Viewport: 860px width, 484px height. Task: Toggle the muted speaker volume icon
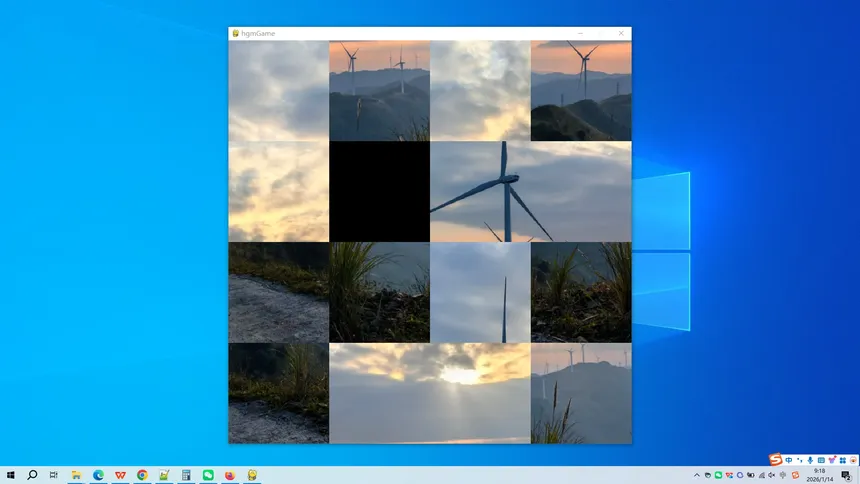[772, 475]
